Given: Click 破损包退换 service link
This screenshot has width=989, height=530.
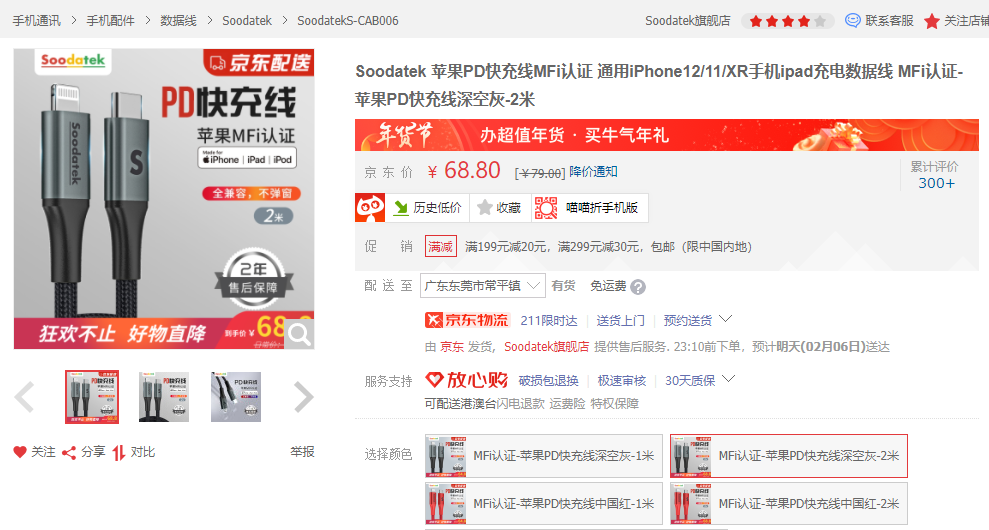Looking at the screenshot, I should (548, 380).
